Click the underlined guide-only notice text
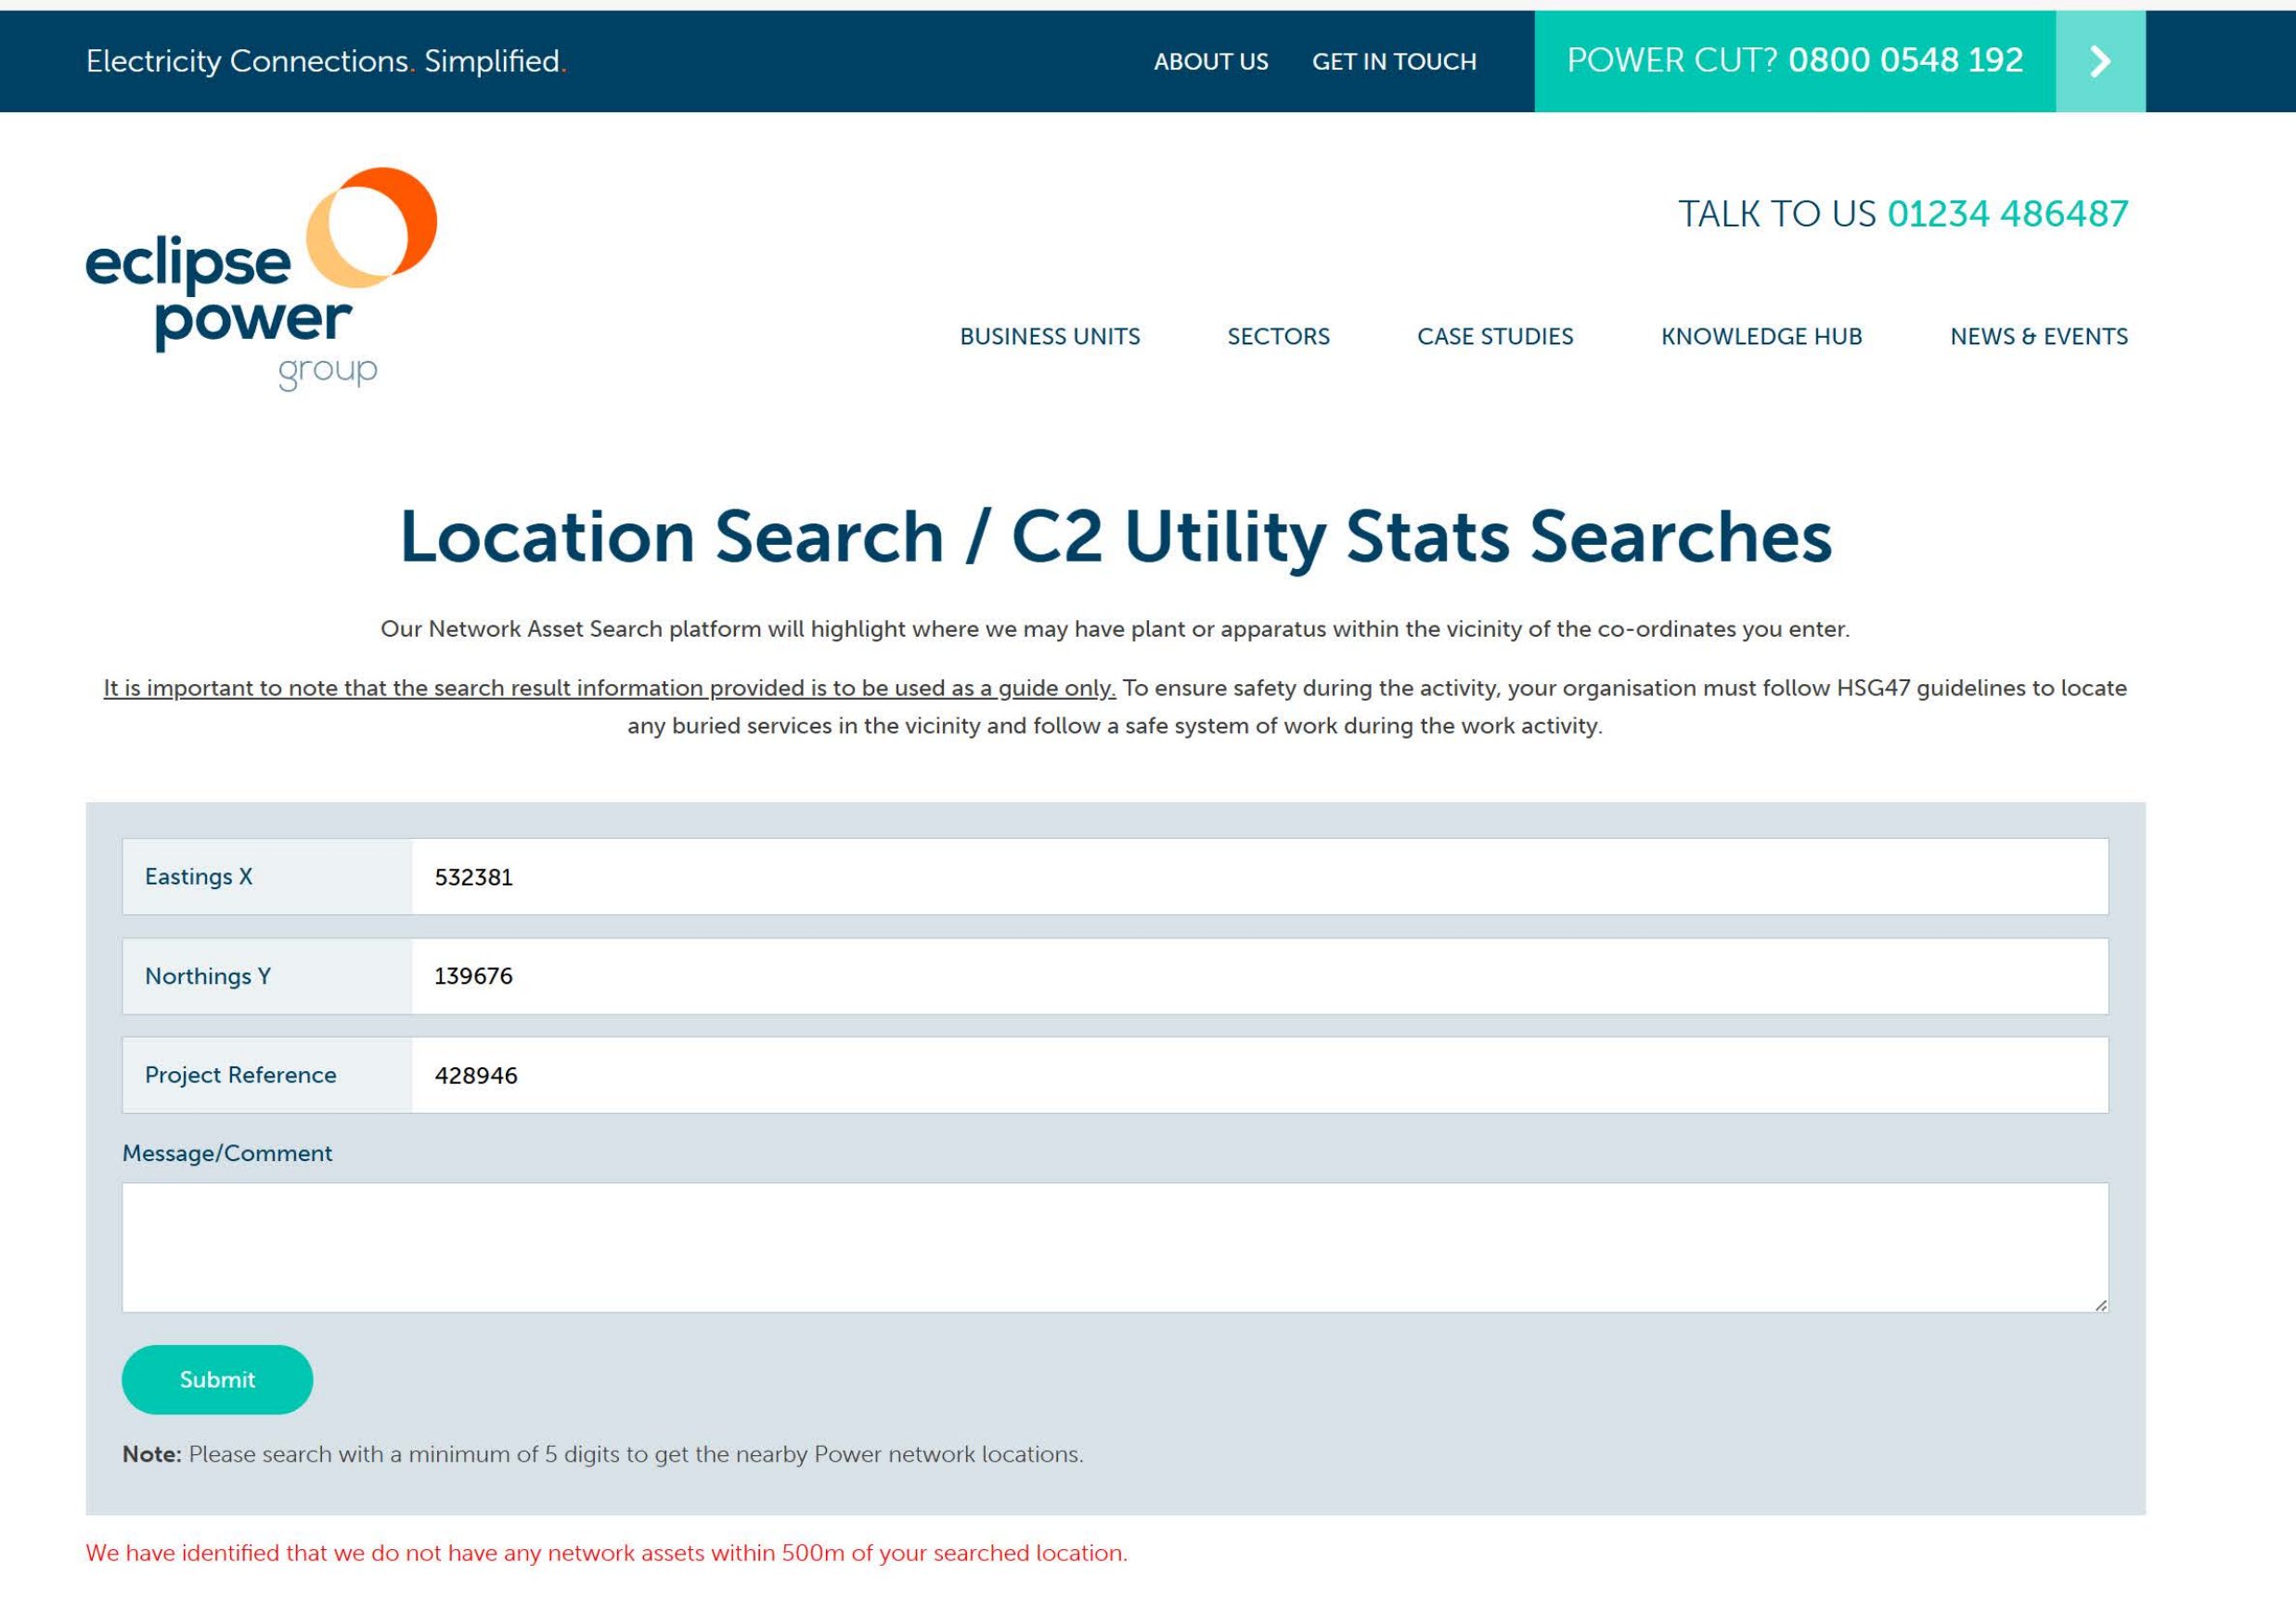The width and height of the screenshot is (2296, 1614). pos(609,688)
